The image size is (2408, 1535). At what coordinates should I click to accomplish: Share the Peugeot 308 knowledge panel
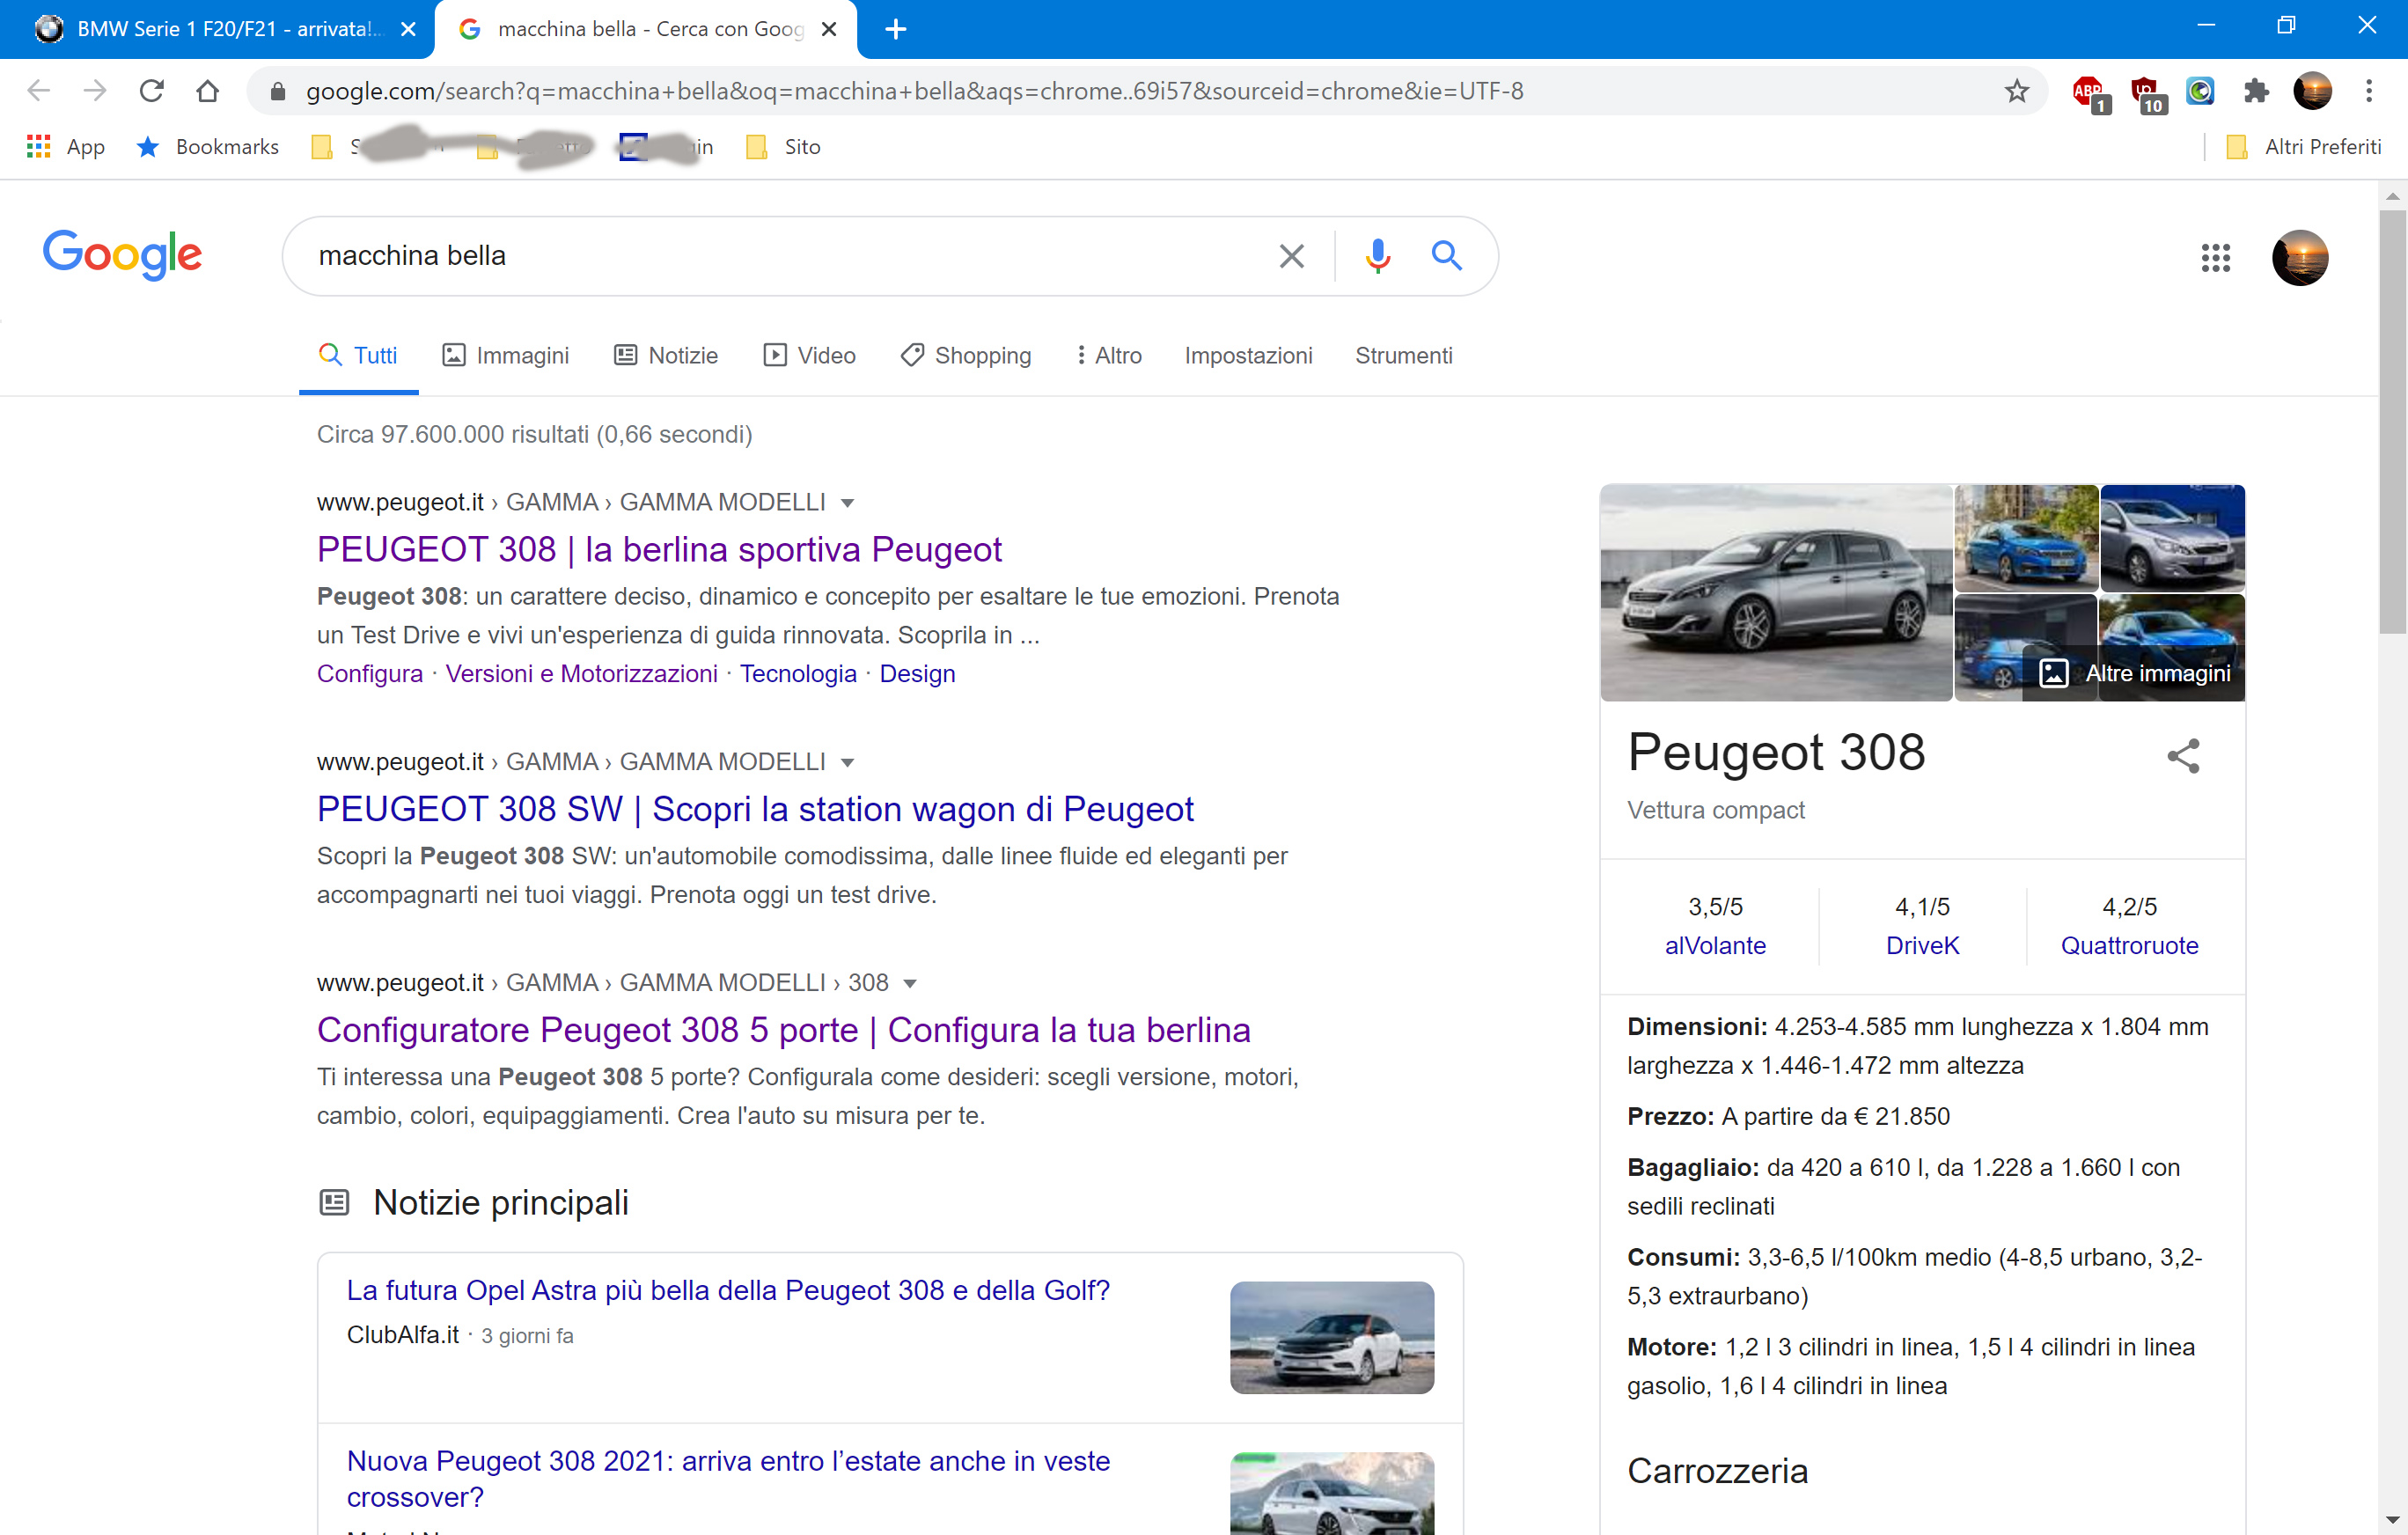[2183, 756]
